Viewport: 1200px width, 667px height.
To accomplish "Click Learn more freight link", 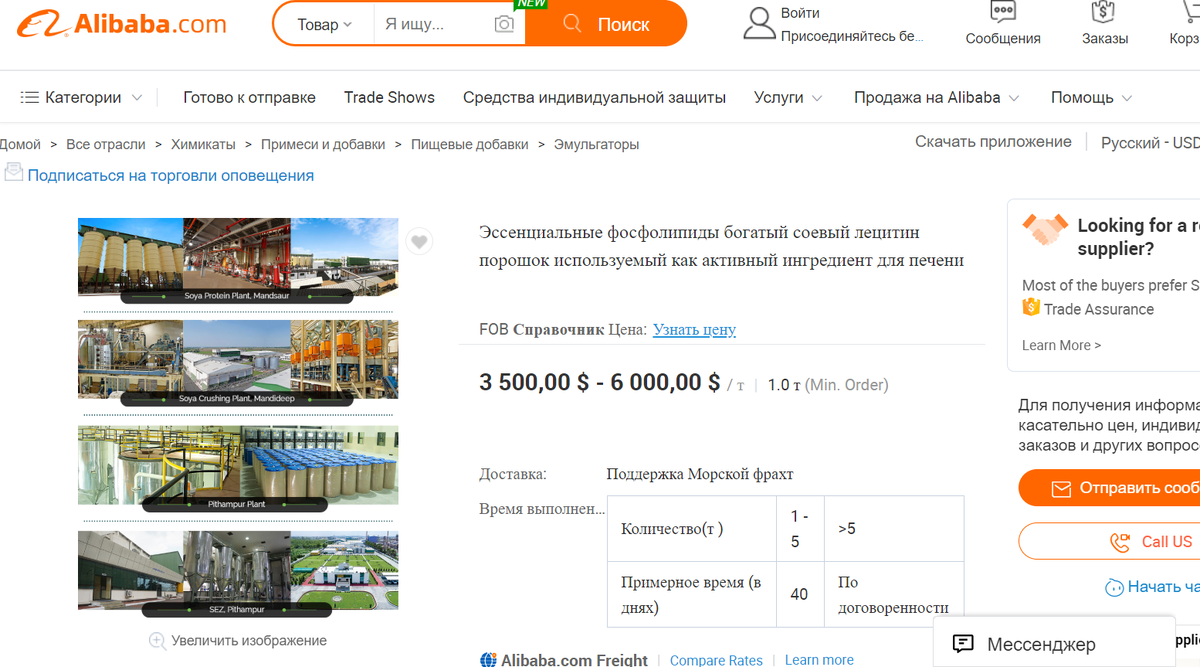I will 819,660.
